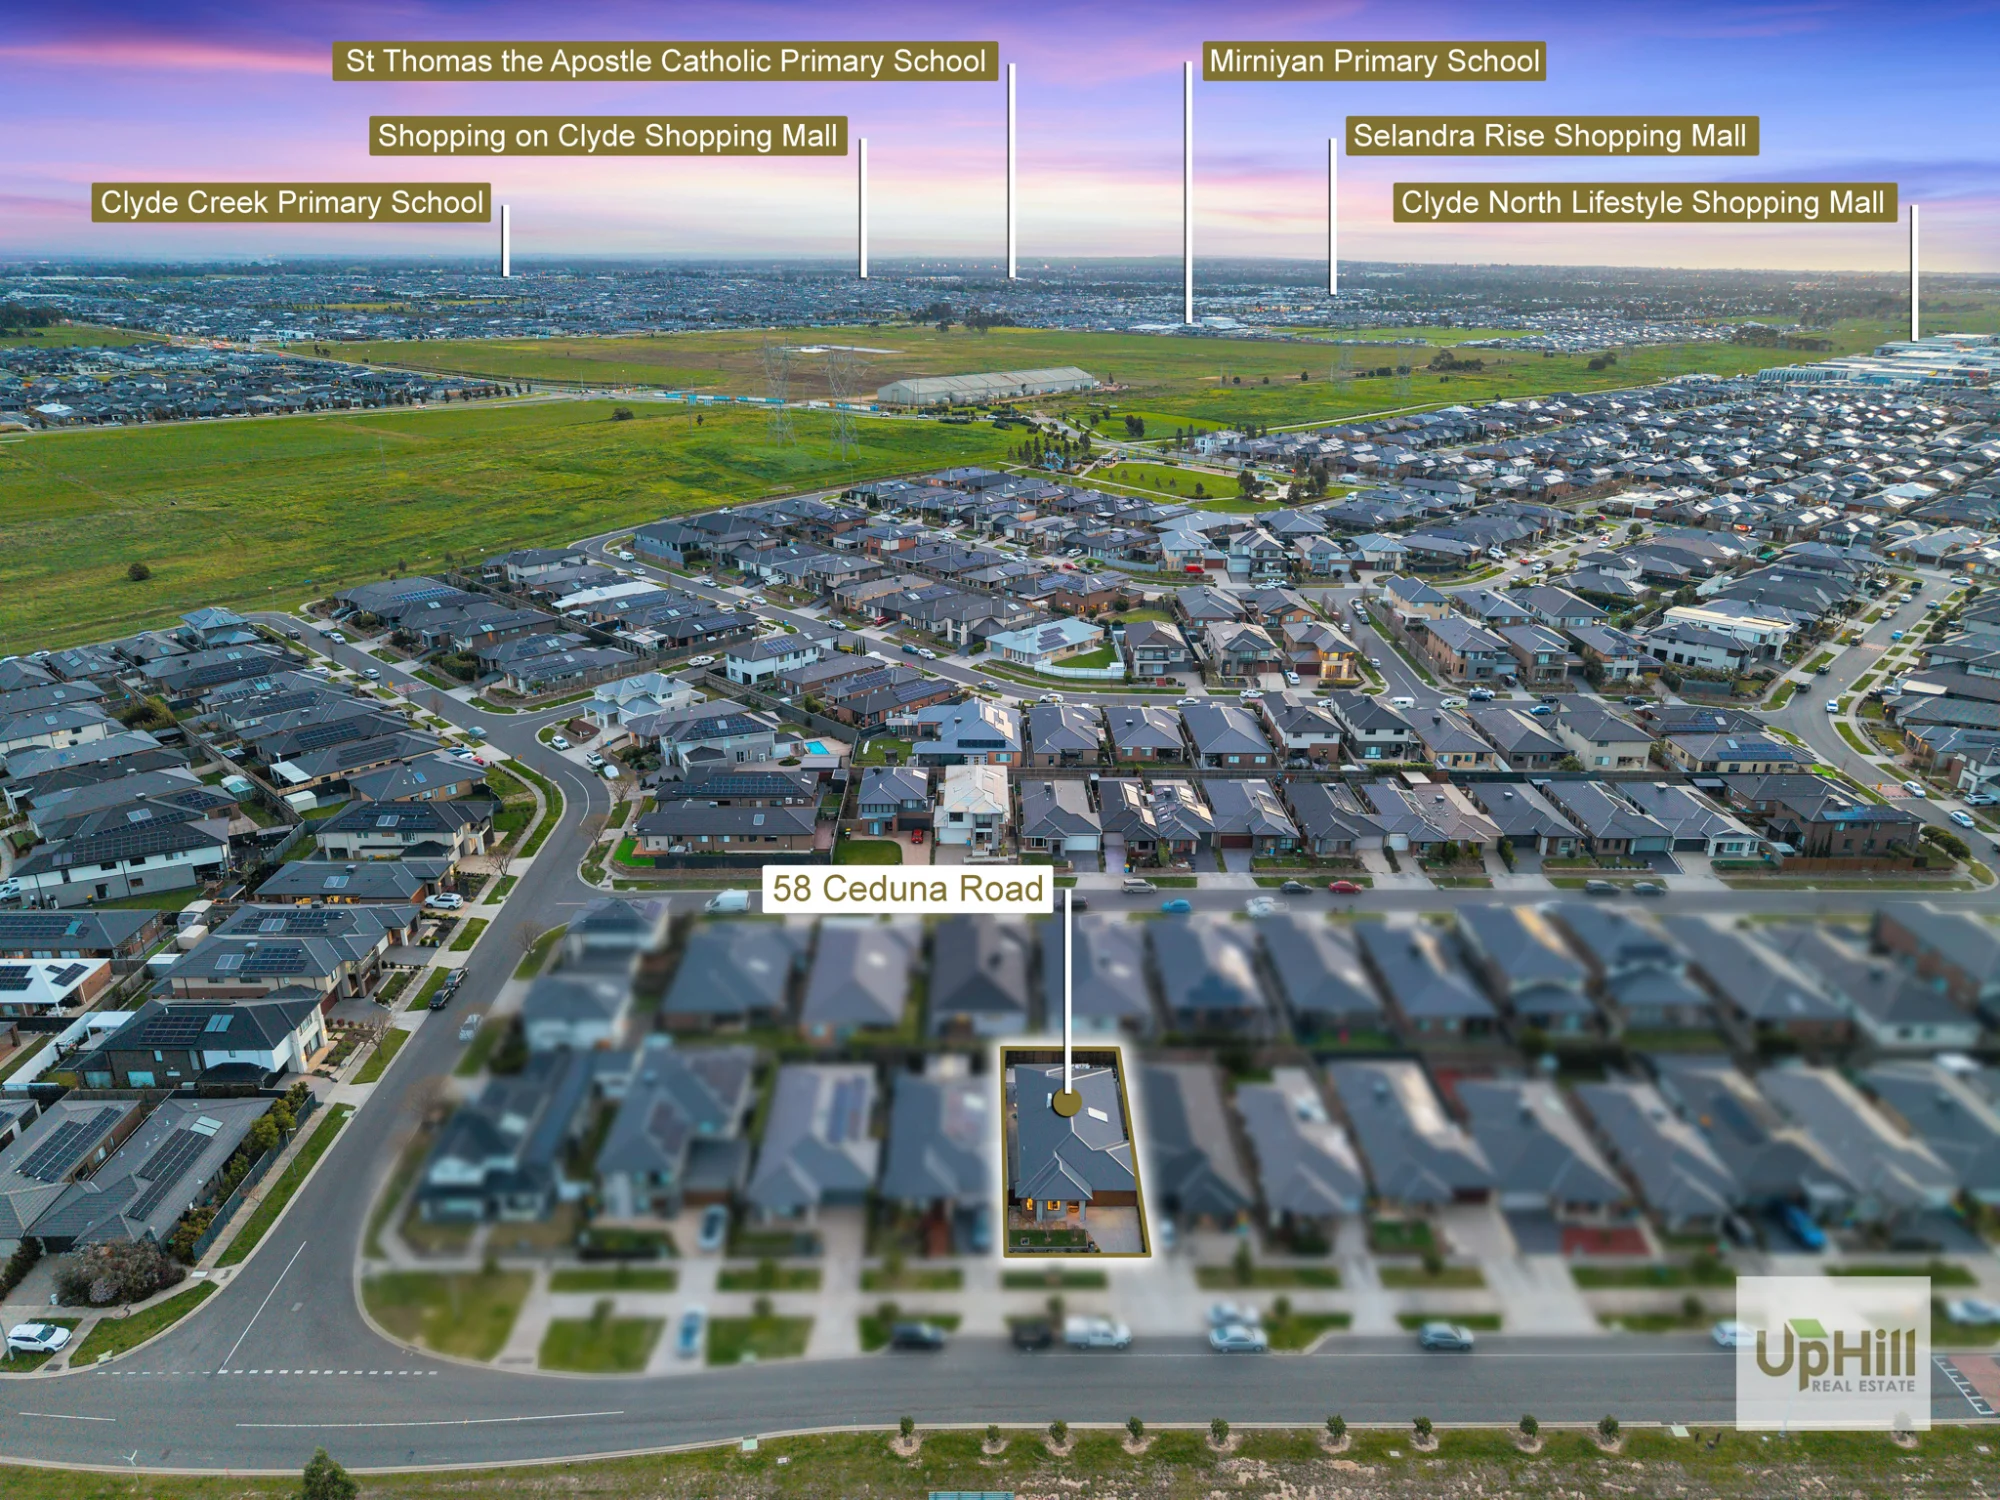Click the Mirniyan Primary School label
2000x1500 pixels.
tap(1374, 61)
